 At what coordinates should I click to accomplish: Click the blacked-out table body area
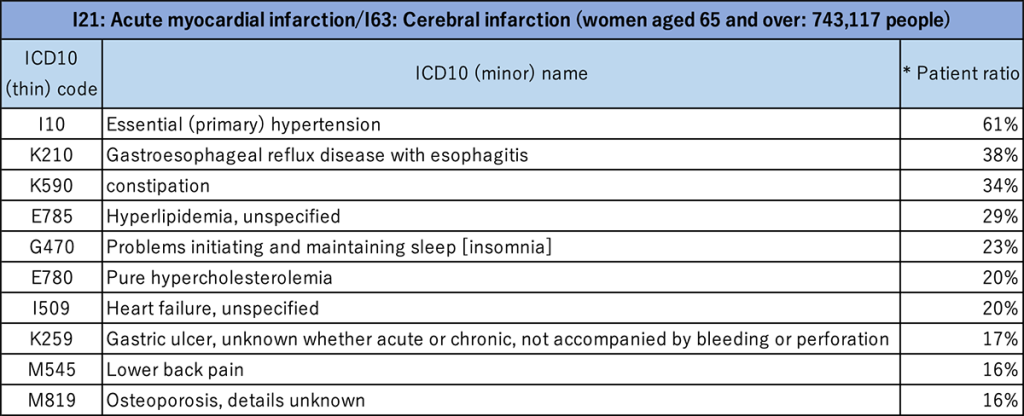[511, 260]
